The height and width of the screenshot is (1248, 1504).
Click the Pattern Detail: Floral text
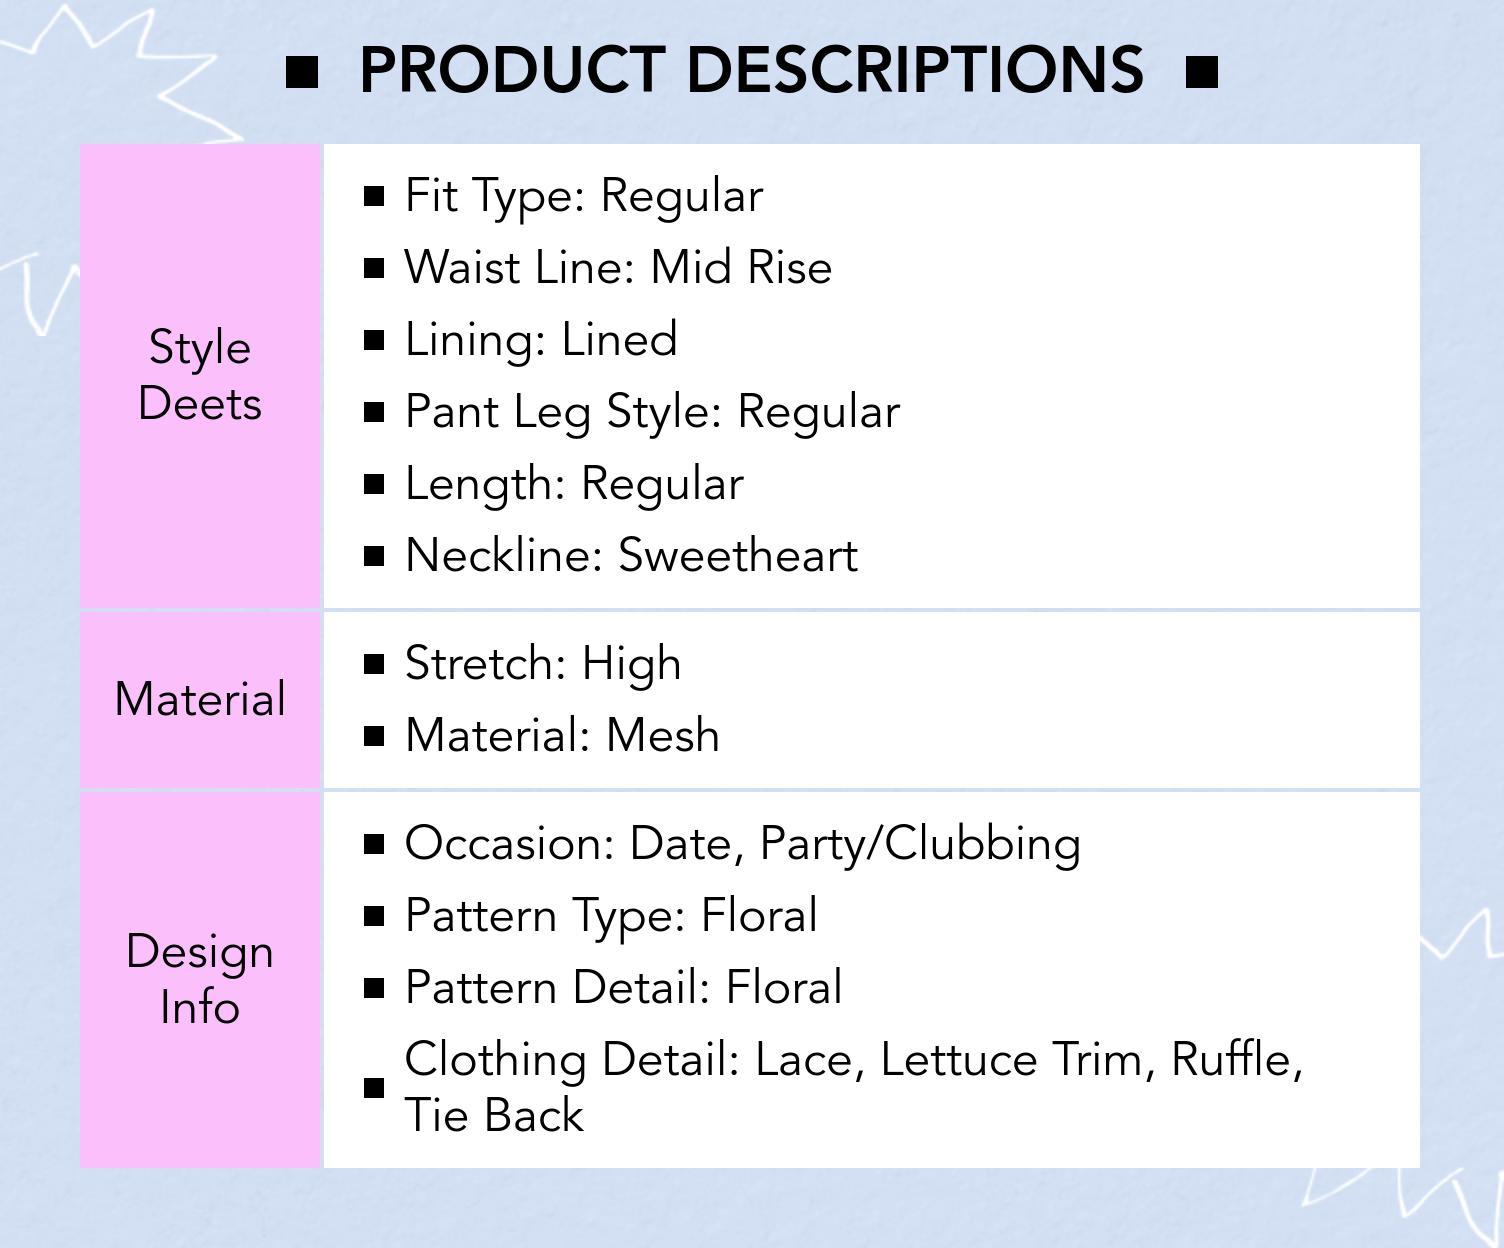tap(623, 988)
